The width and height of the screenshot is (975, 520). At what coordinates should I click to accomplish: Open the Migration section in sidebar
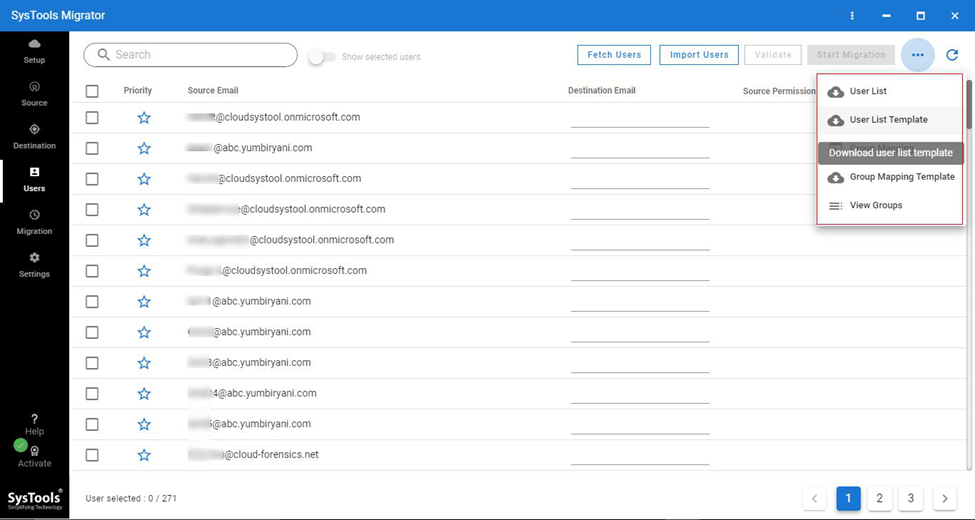click(34, 223)
